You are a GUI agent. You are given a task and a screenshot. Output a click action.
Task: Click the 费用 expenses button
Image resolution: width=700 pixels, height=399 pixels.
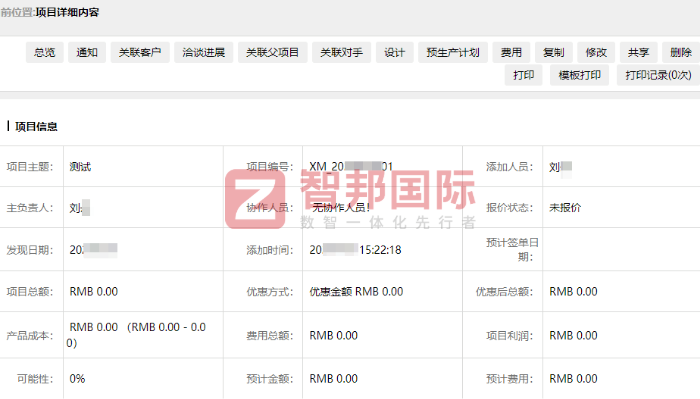(512, 53)
